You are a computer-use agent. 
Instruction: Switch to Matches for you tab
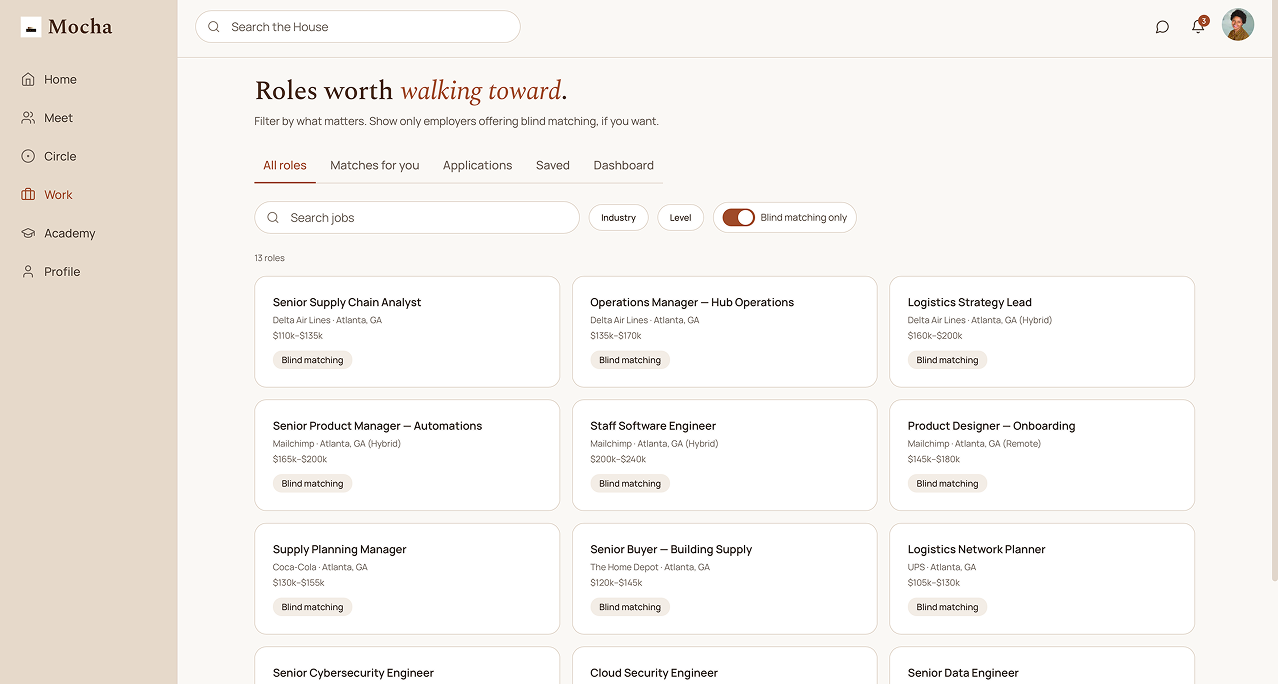pyautogui.click(x=375, y=166)
